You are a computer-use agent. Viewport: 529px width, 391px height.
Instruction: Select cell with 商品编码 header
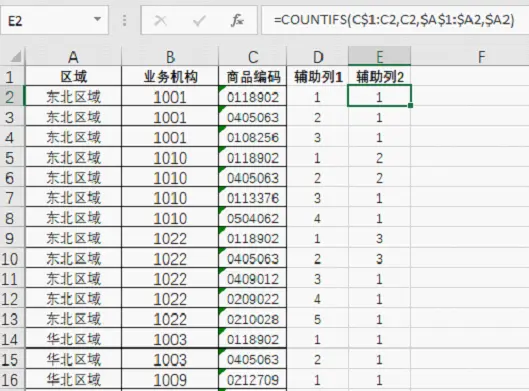click(x=253, y=77)
